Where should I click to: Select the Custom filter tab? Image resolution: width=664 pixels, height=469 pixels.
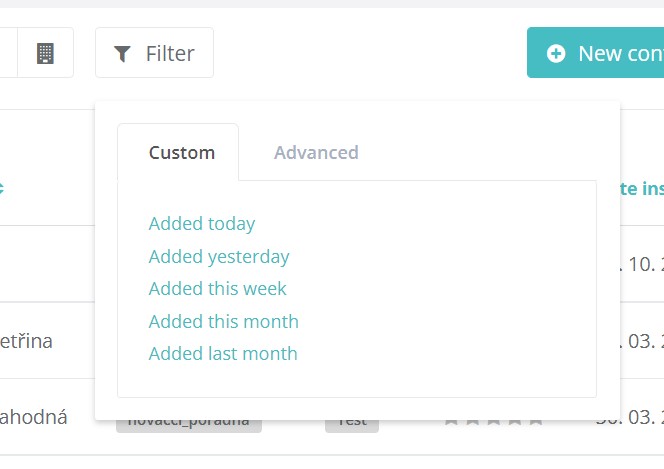[182, 152]
